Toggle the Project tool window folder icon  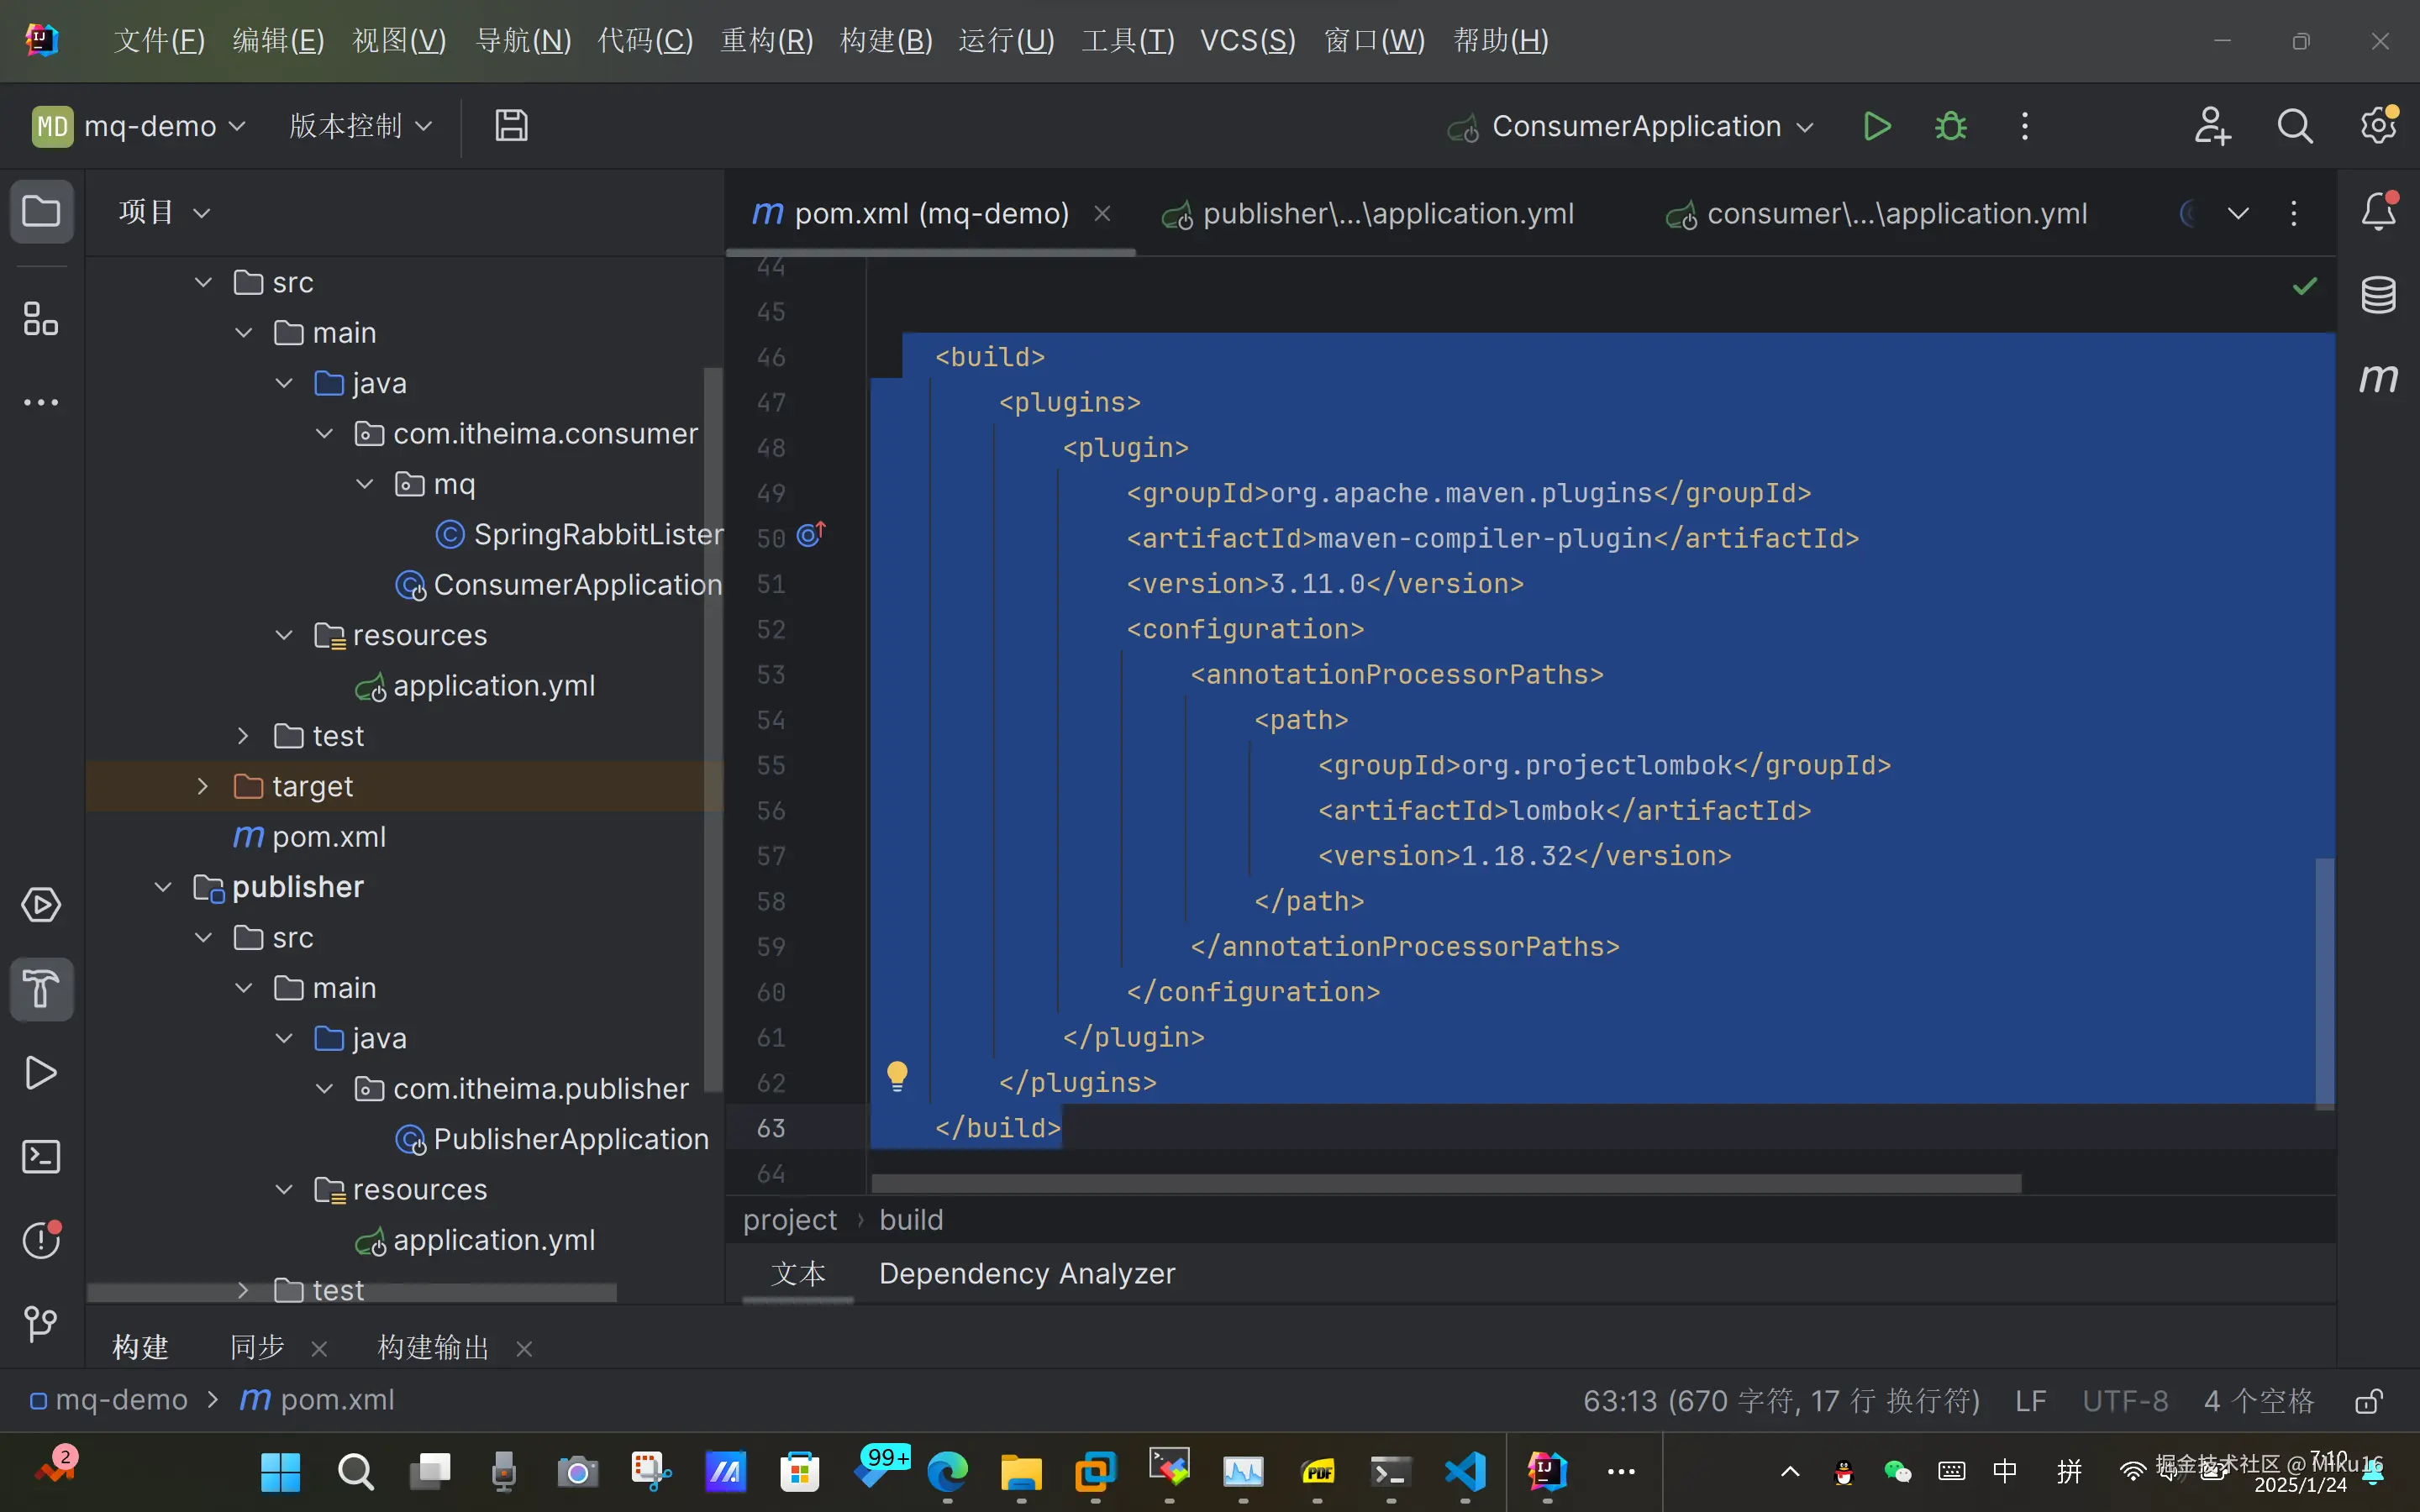pyautogui.click(x=41, y=212)
